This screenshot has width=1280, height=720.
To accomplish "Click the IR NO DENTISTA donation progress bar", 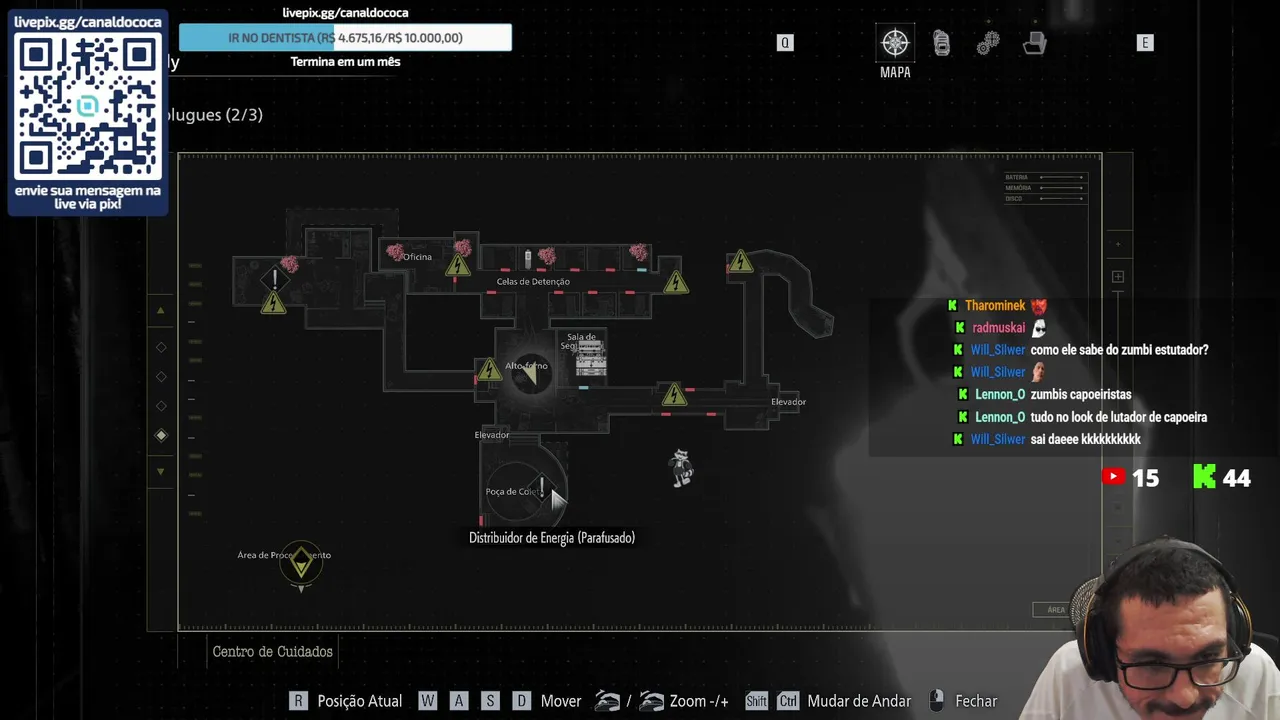I will (345, 38).
